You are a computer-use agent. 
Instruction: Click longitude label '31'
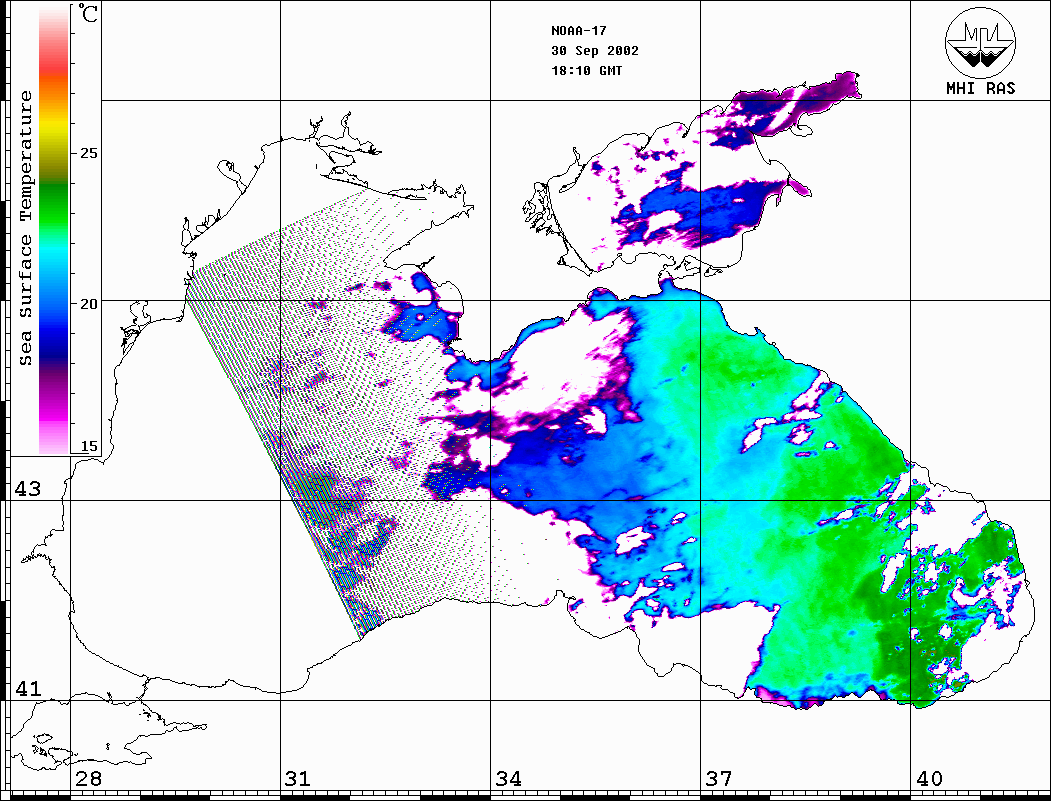[298, 778]
